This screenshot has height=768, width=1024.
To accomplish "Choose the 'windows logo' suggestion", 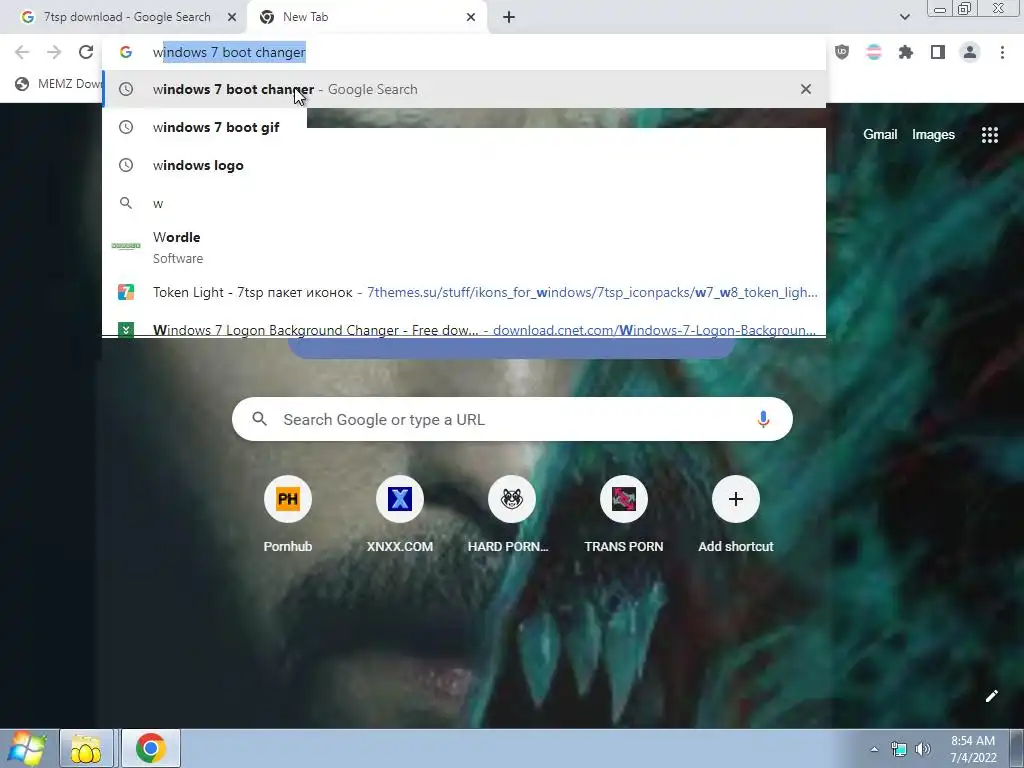I will click(x=464, y=165).
